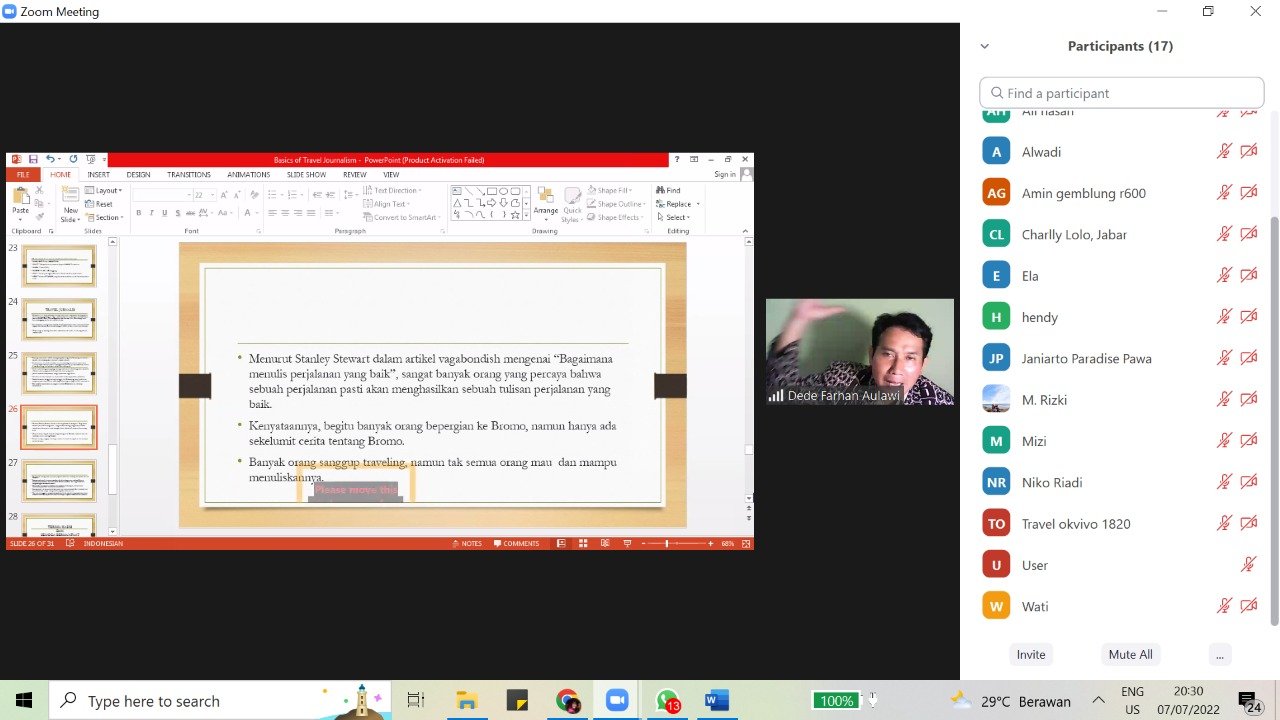1280x720 pixels.
Task: Select participant Charlly Lolo, Jabar
Action: pyautogui.click(x=1074, y=235)
